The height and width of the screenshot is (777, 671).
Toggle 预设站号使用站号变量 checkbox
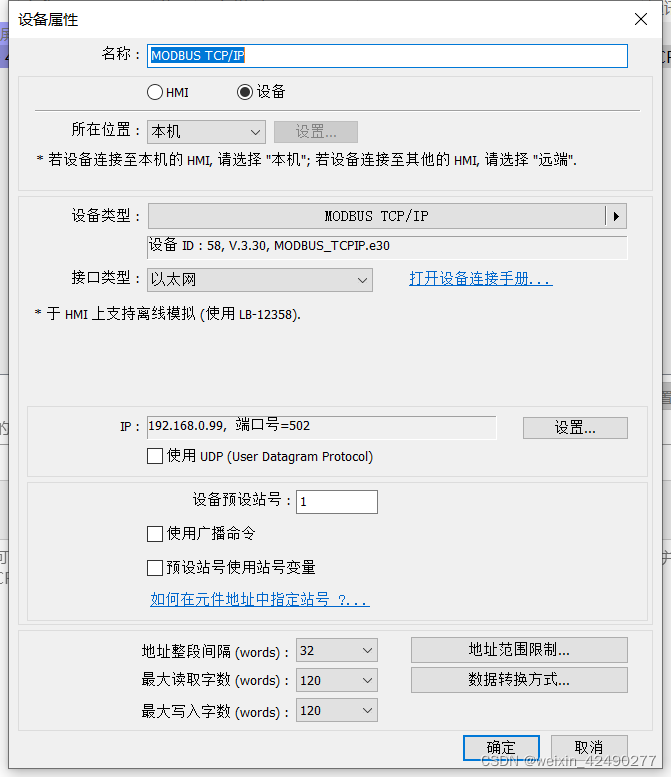click(x=155, y=567)
